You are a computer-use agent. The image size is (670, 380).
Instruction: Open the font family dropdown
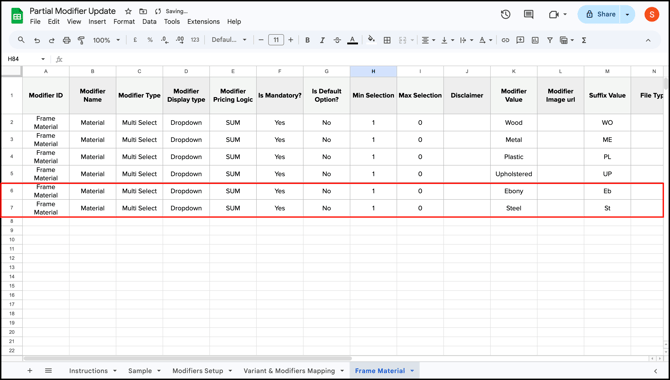[x=229, y=40]
